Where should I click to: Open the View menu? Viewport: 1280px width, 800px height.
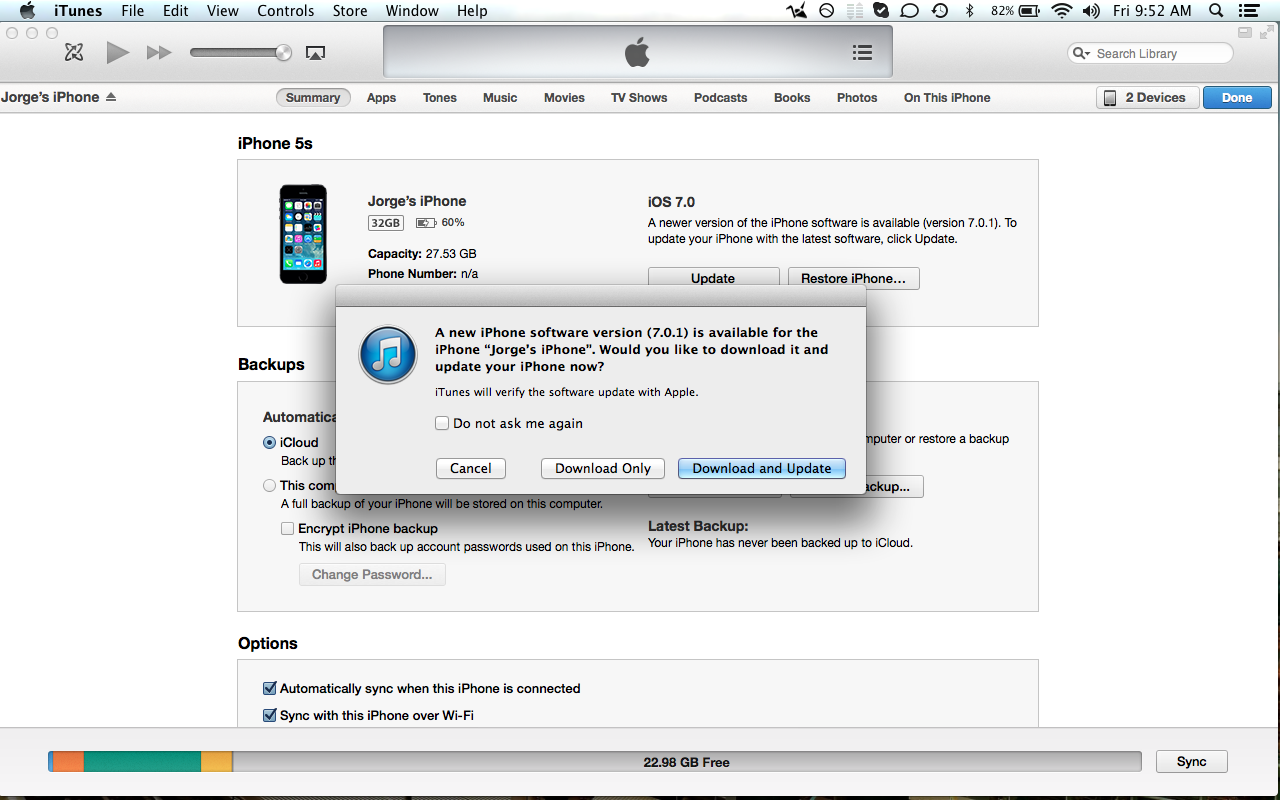tap(223, 11)
